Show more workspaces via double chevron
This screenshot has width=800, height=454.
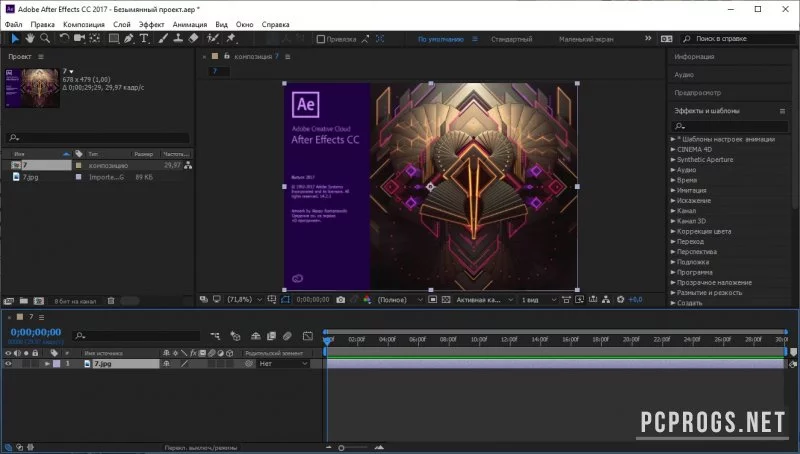point(648,38)
